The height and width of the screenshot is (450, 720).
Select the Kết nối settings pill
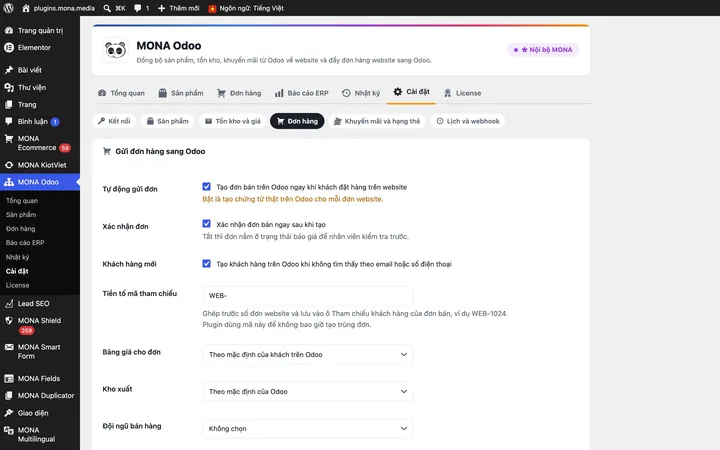(x=114, y=121)
